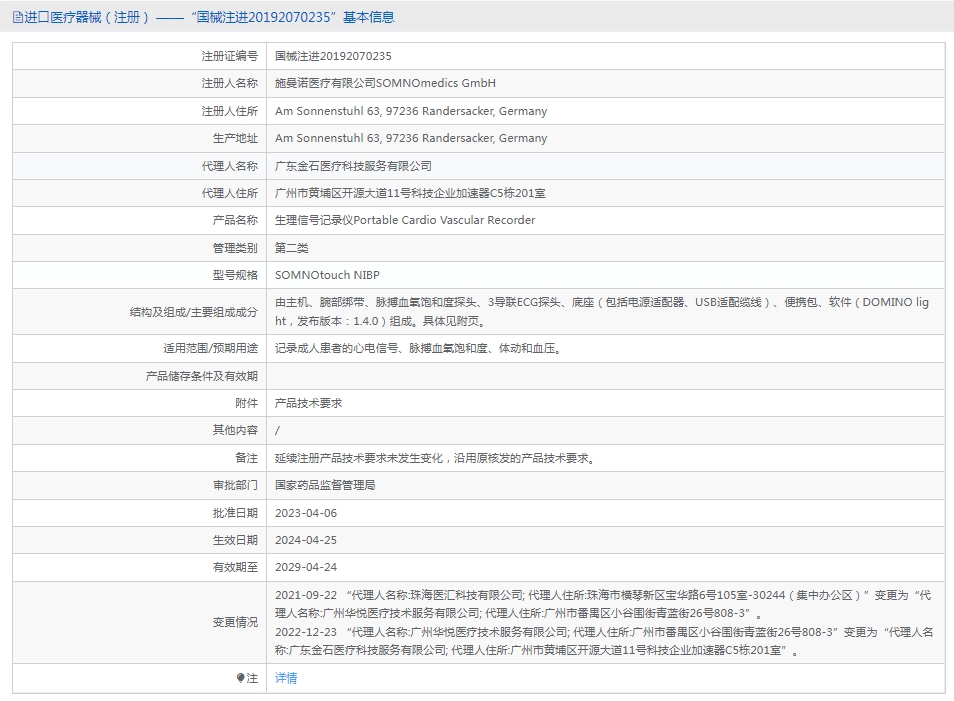
Task: Select agent name 广东金石医疗科技服务有限公司
Action: tap(353, 166)
